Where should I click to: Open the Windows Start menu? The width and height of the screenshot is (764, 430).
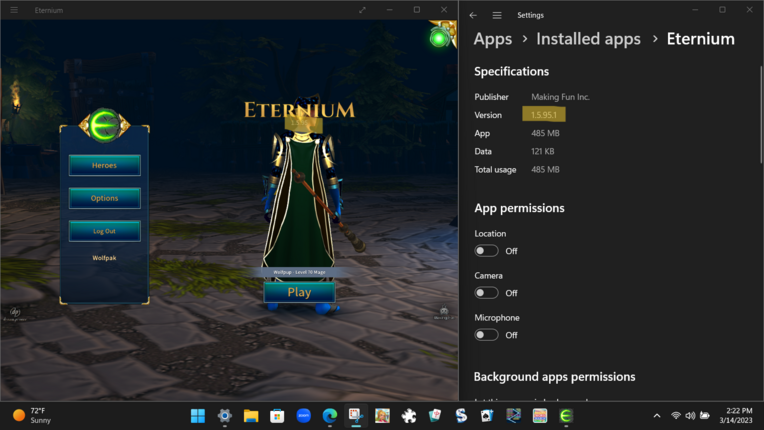198,416
